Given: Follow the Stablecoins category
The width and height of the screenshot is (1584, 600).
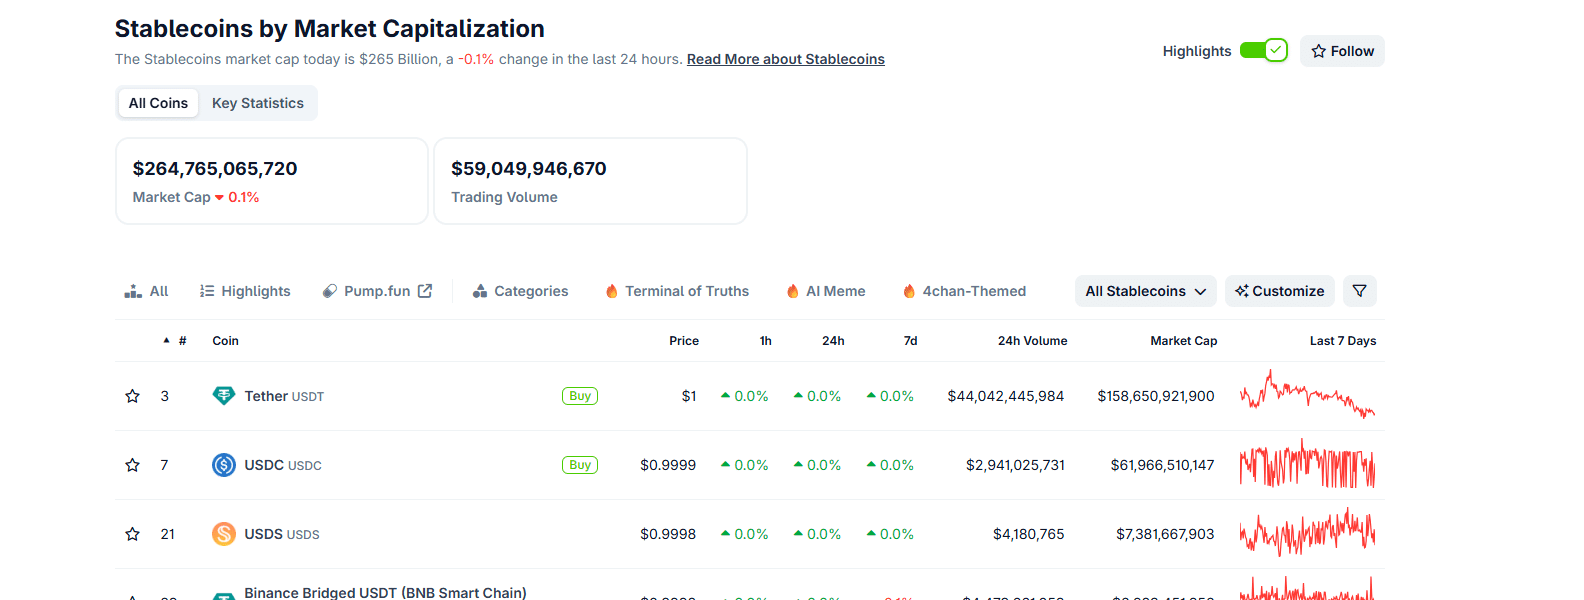Looking at the screenshot, I should click(1342, 51).
